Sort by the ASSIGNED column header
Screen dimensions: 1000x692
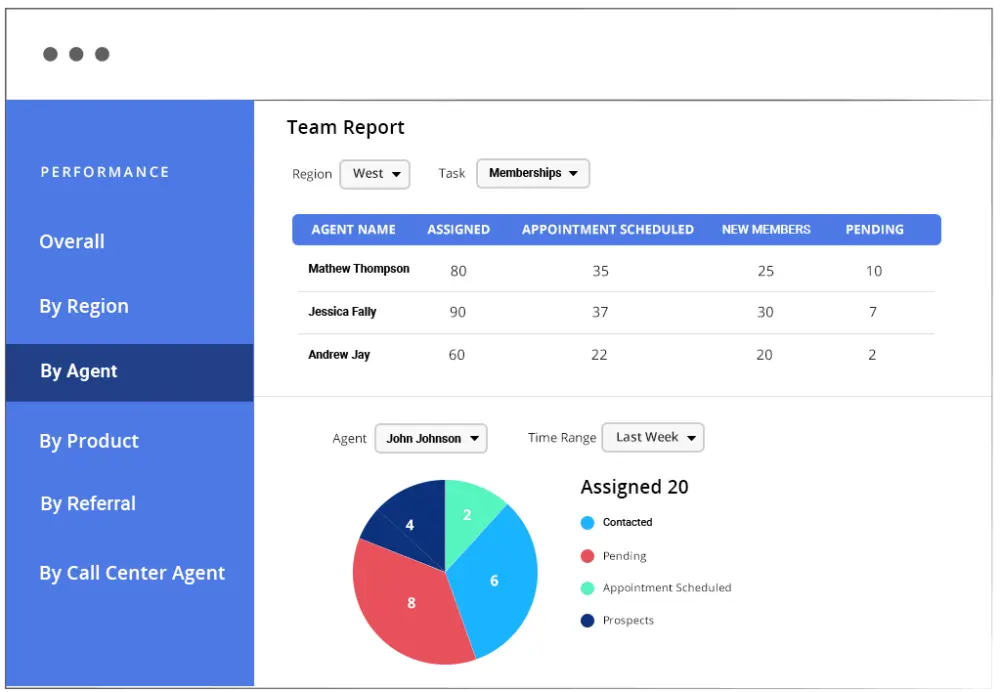(x=458, y=229)
